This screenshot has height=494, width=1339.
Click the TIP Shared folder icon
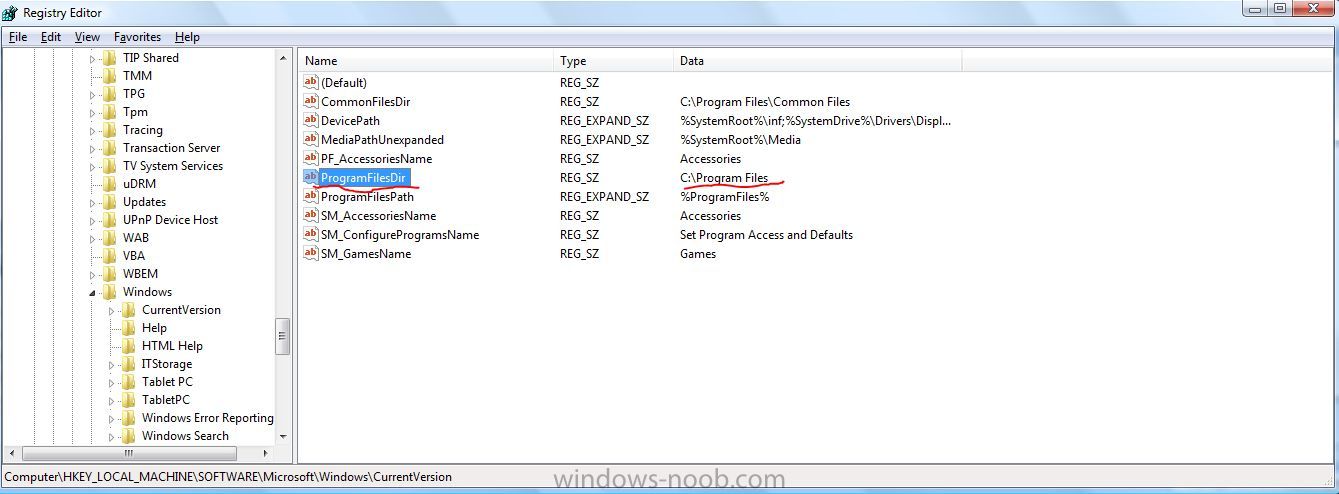110,58
